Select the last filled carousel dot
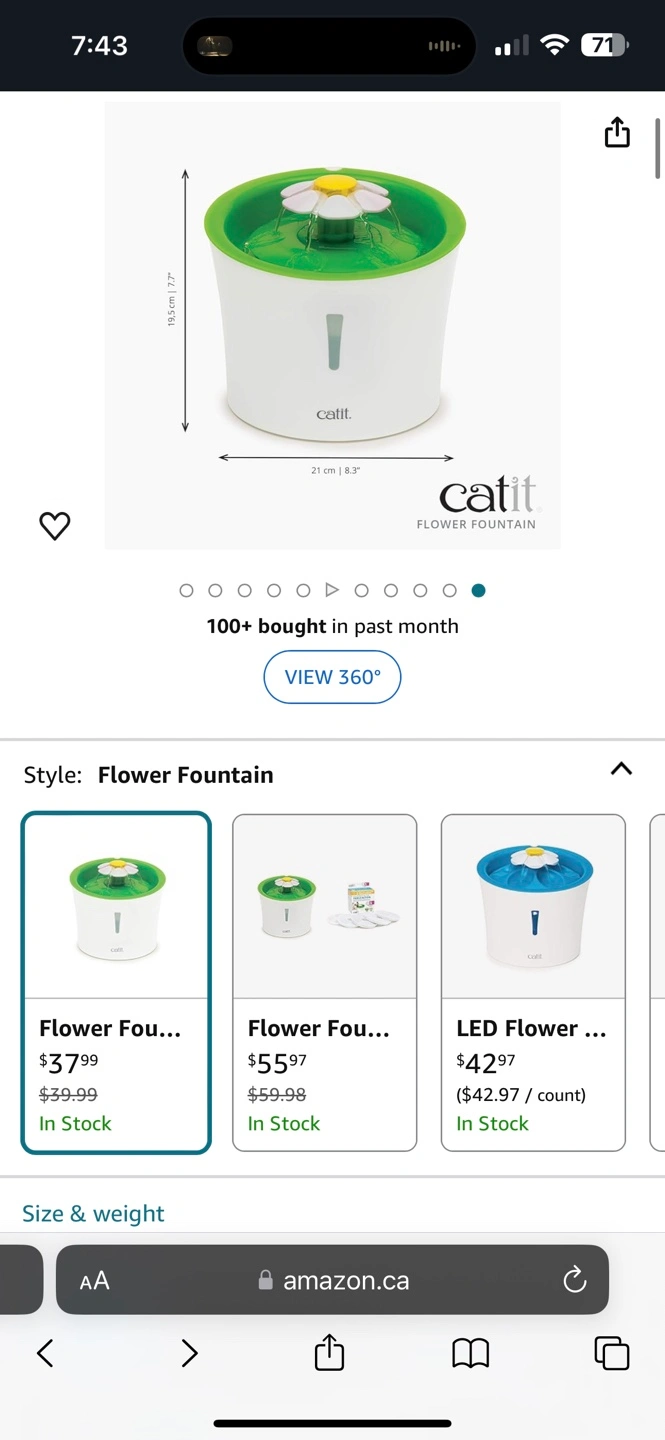The height and width of the screenshot is (1440, 665). (x=478, y=590)
